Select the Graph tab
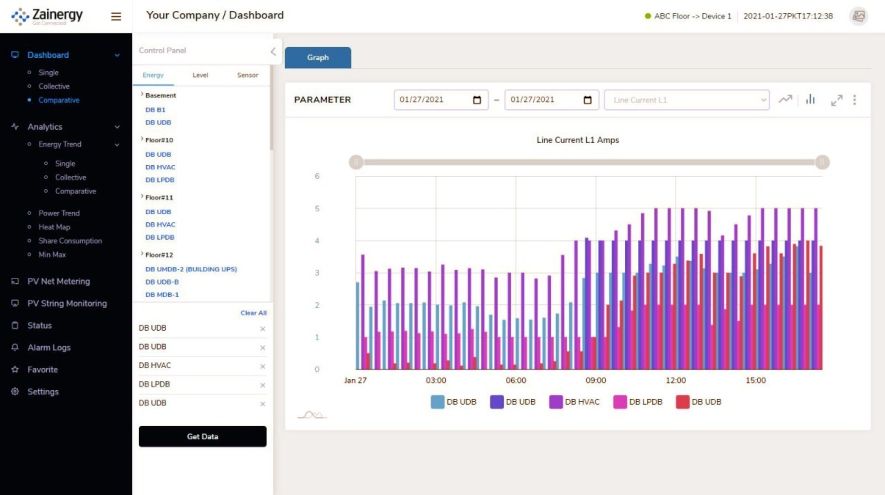The image size is (885, 495). coord(318,58)
